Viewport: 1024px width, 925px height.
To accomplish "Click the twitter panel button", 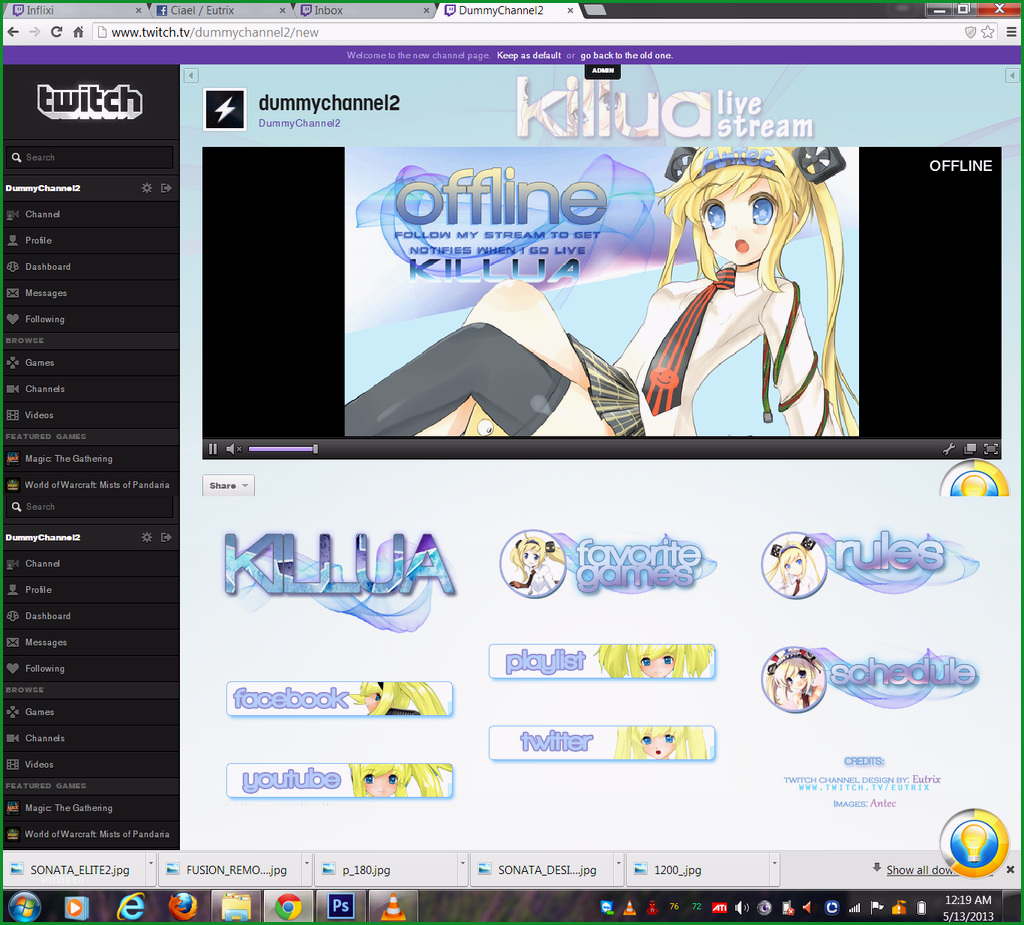I will click(x=602, y=743).
